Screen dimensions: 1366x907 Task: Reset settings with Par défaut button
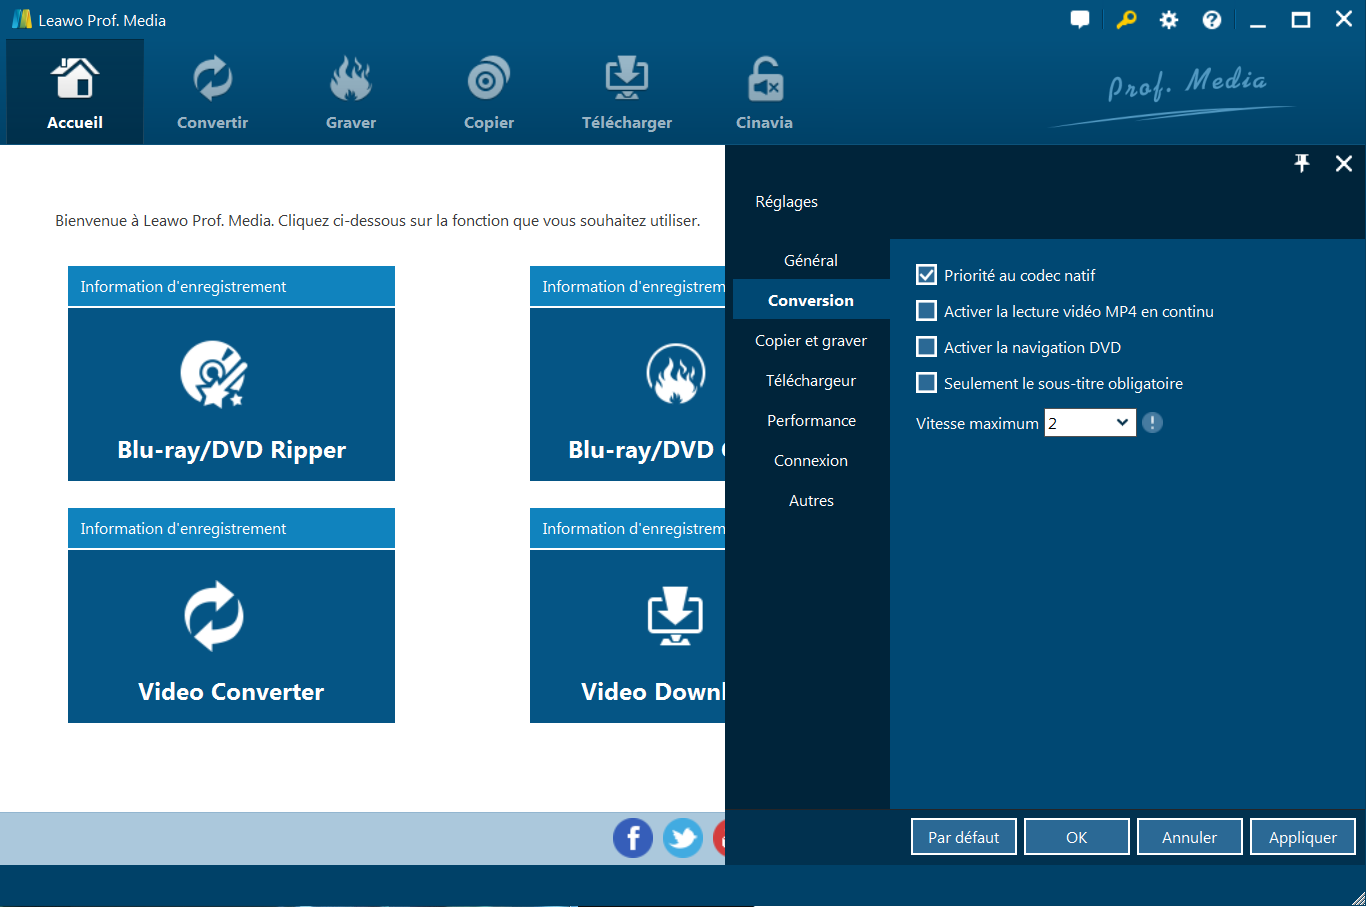click(x=963, y=837)
